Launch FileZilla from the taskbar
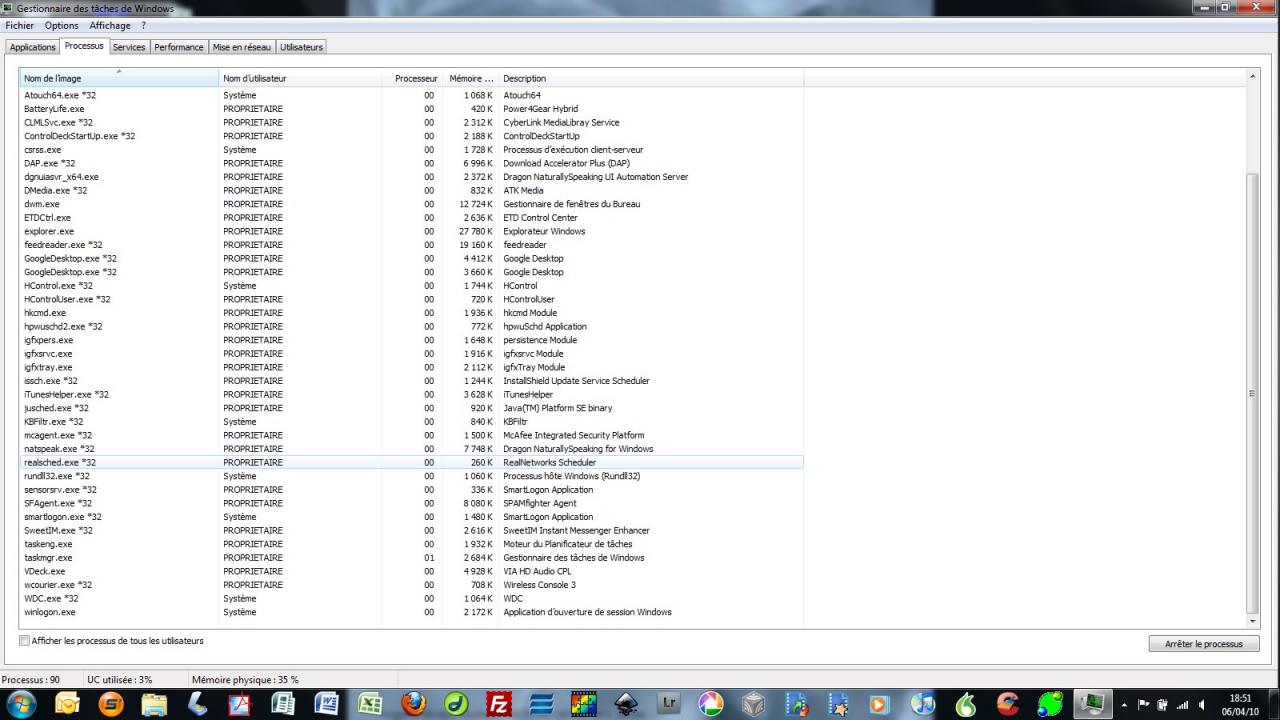This screenshot has height=720, width=1280. (x=499, y=704)
